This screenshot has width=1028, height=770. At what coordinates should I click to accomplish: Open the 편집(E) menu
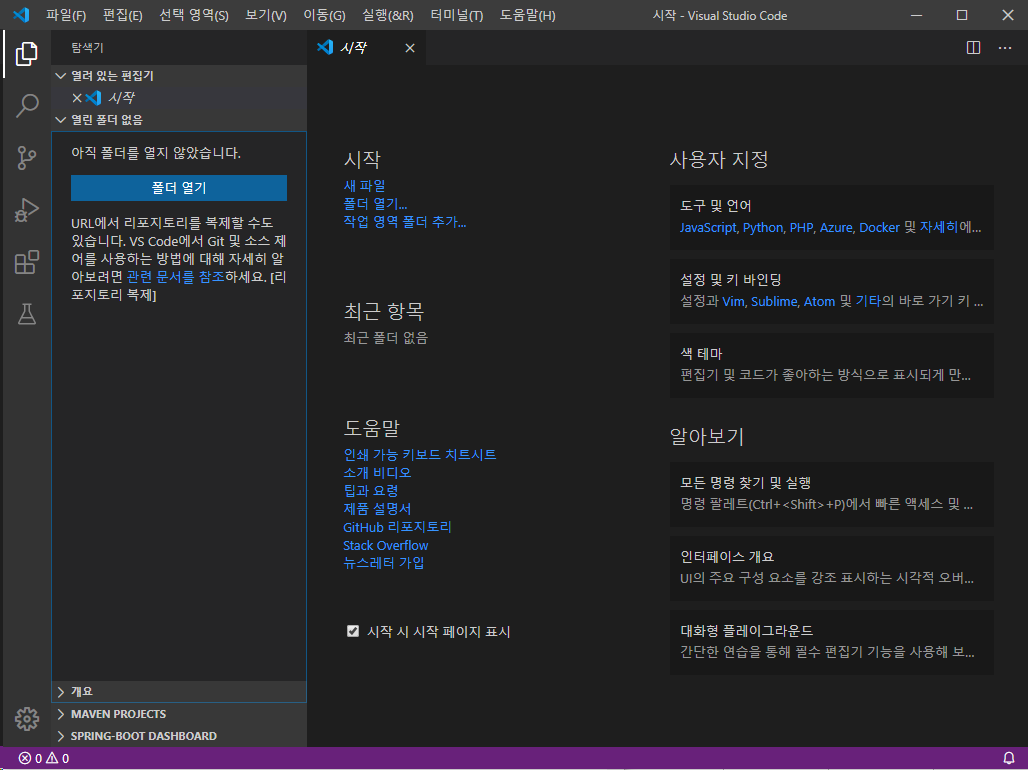[x=123, y=15]
